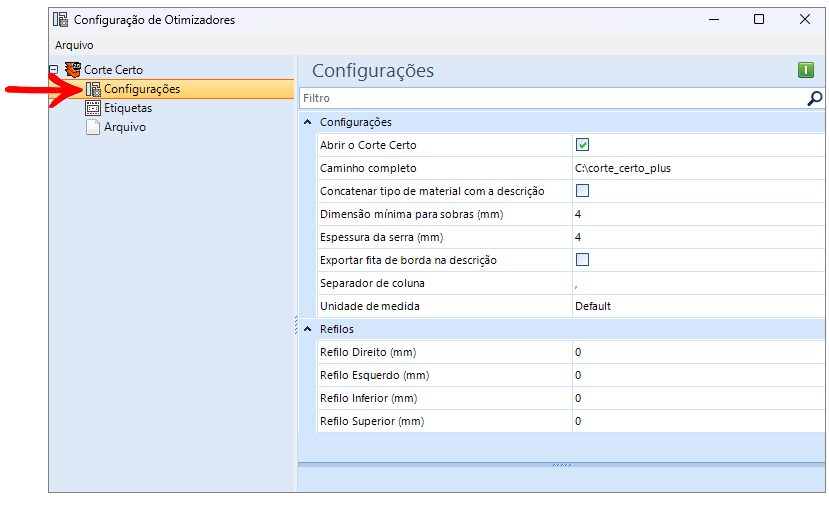Click the Refilo Esquerdo (mm) label
Viewport: 829px width, 518px height.
[374, 375]
